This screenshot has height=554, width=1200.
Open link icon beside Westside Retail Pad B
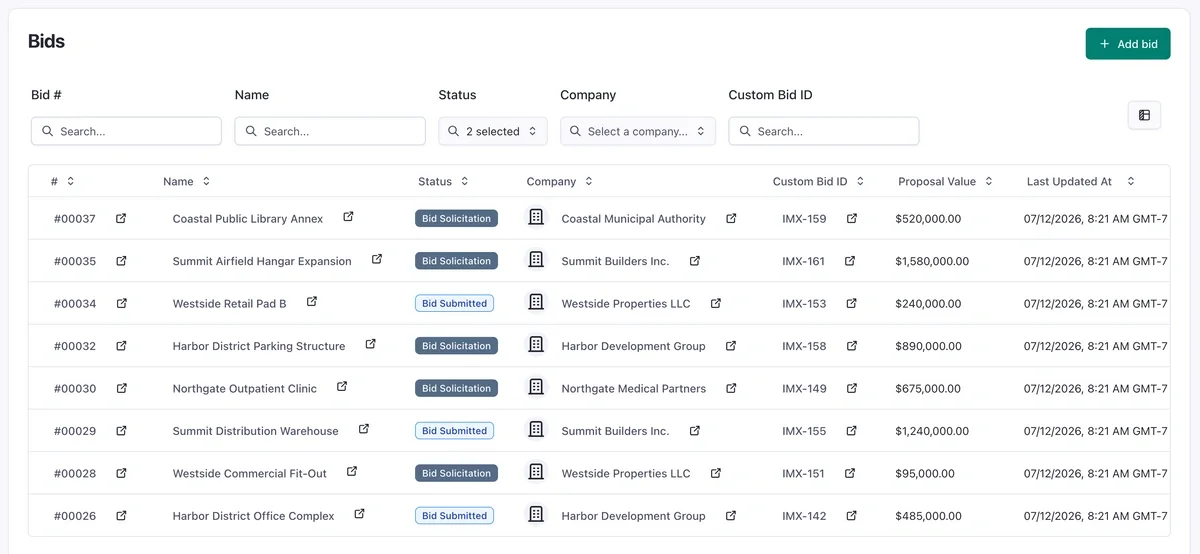coord(312,301)
